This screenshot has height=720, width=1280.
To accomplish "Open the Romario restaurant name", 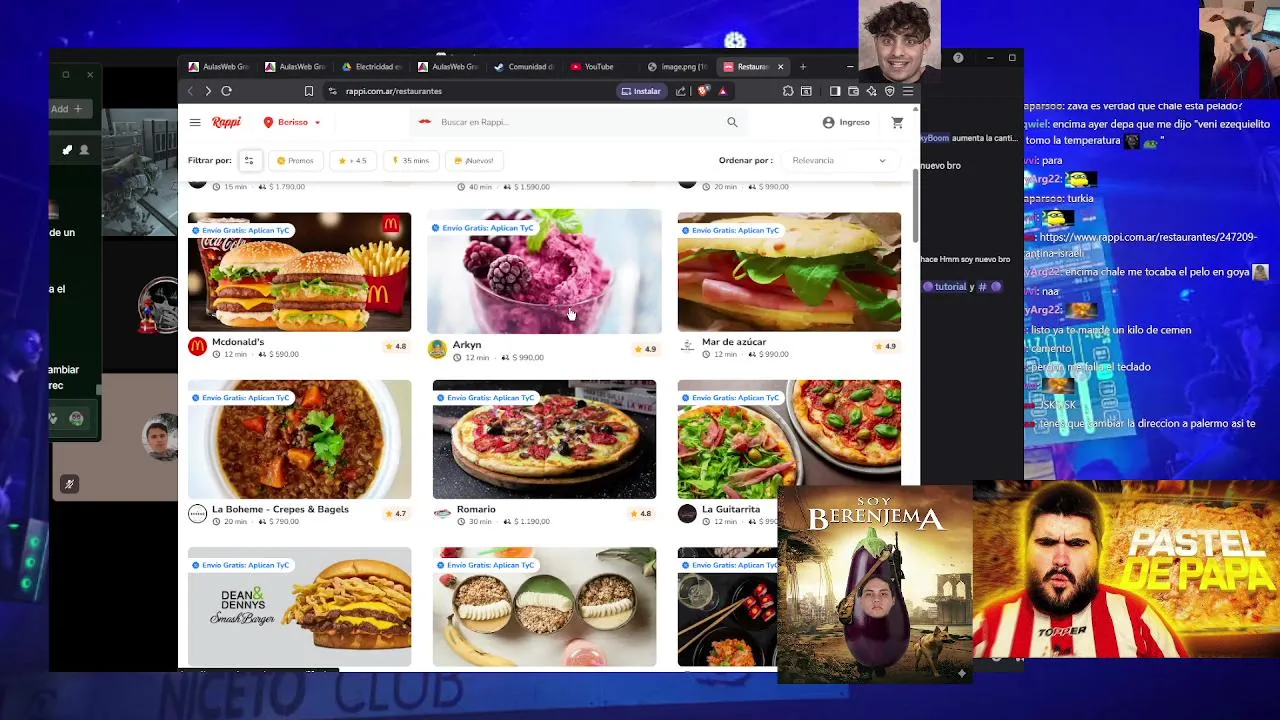I will (476, 509).
